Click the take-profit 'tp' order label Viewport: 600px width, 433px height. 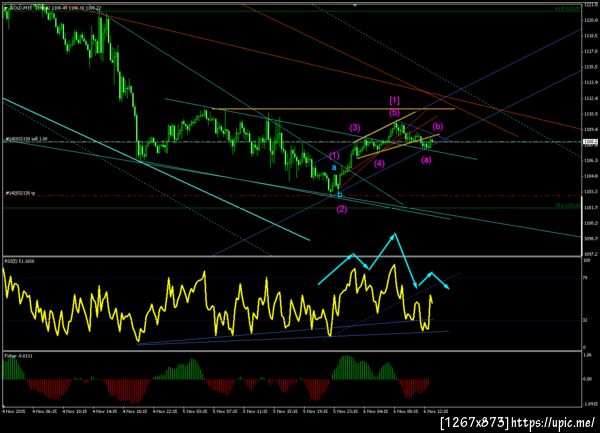(x=20, y=194)
